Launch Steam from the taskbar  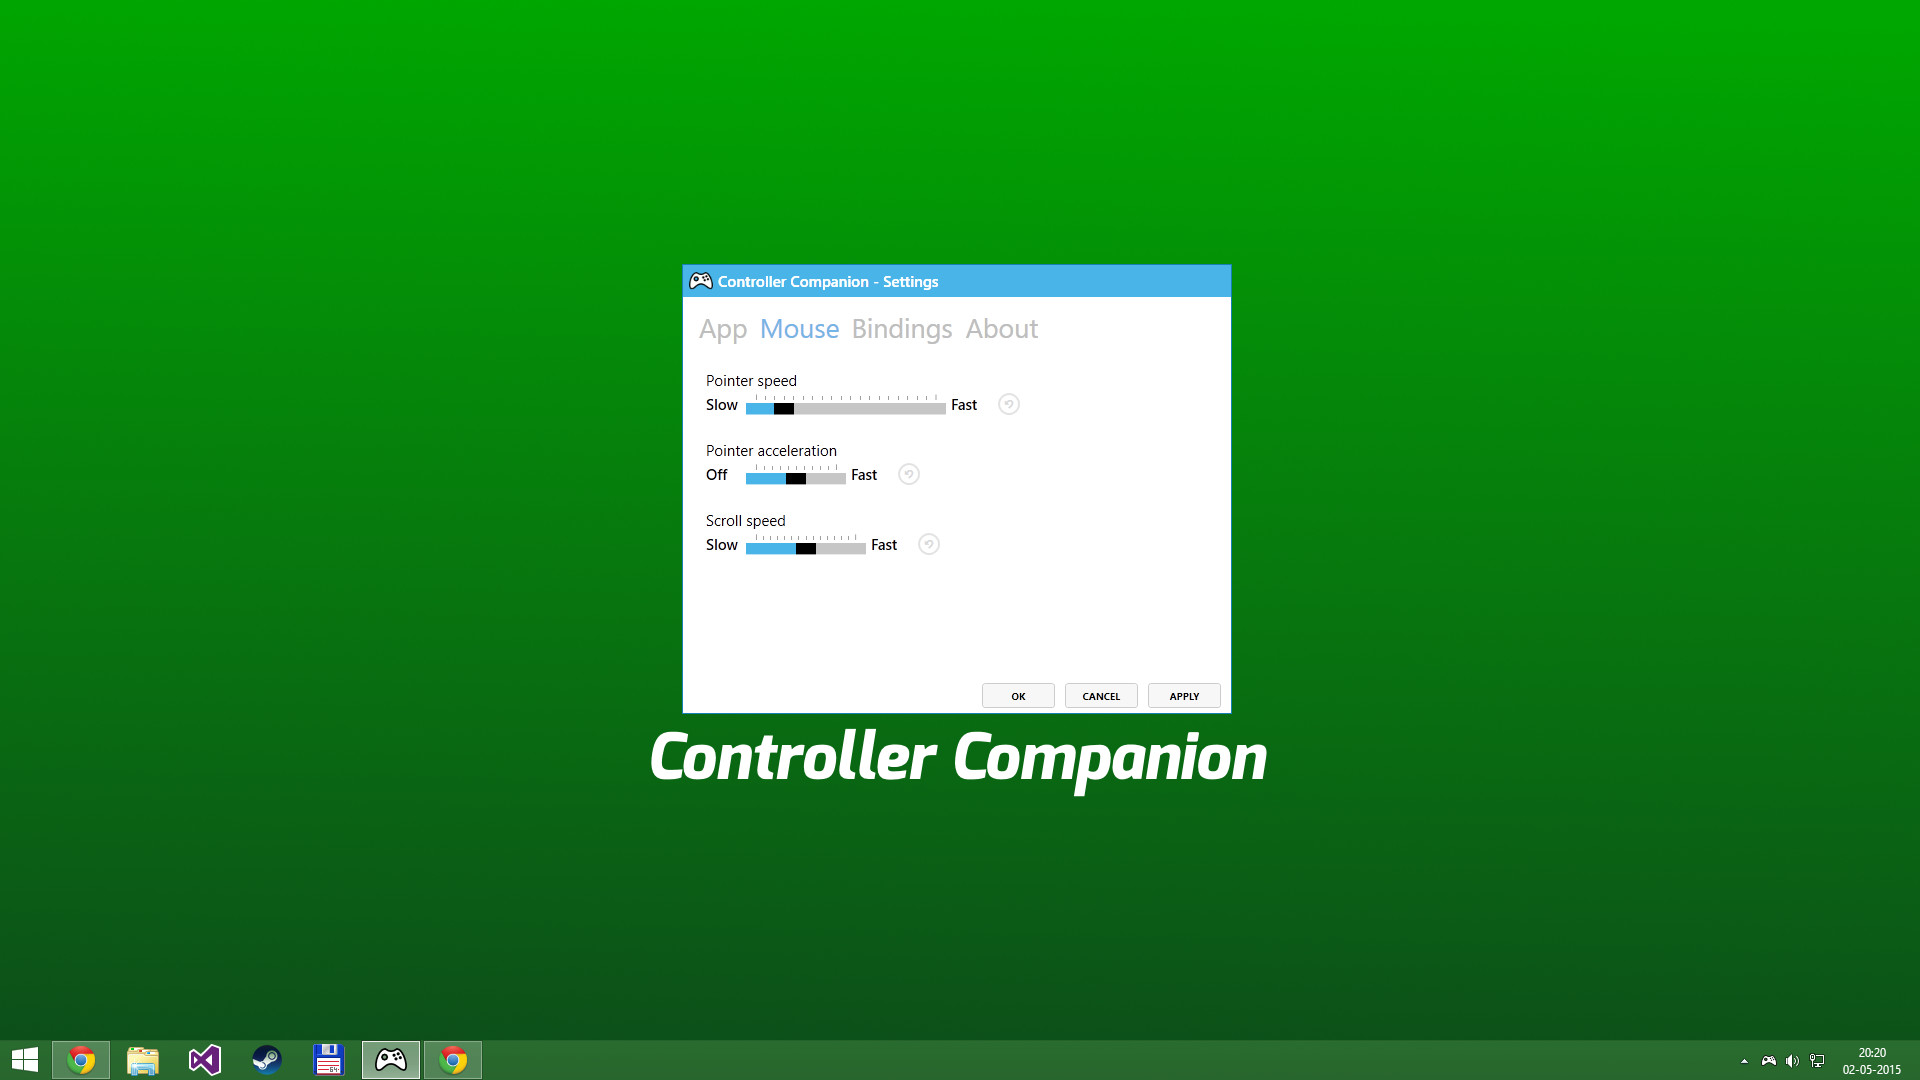[x=266, y=1059]
